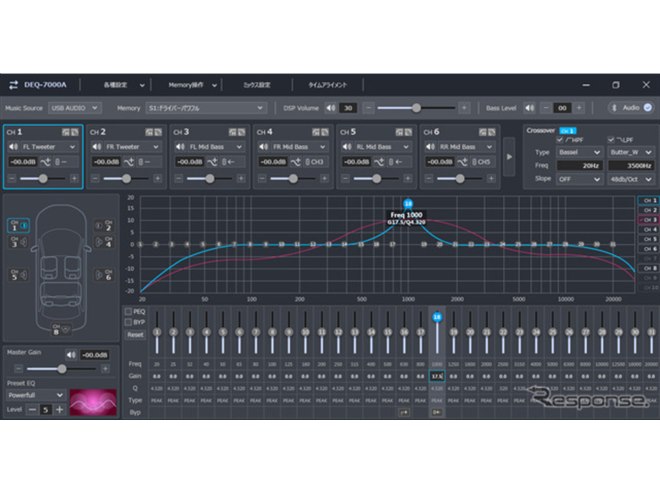Uncheck the LPF crossover checkbox
Image resolution: width=660 pixels, height=495 pixels.
click(611, 139)
